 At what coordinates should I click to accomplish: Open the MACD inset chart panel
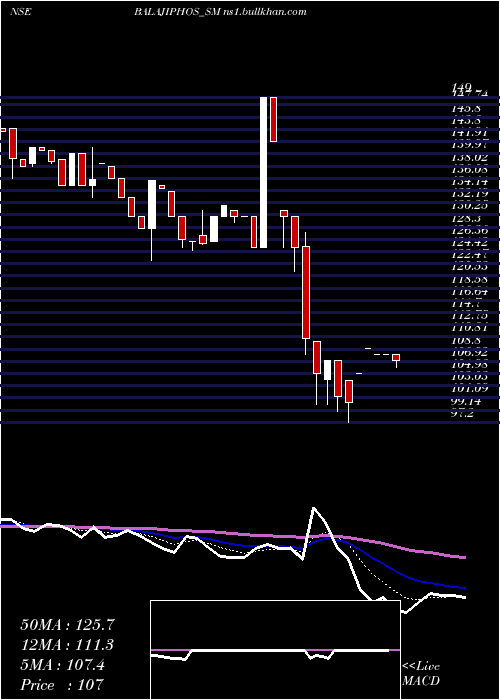(275, 650)
